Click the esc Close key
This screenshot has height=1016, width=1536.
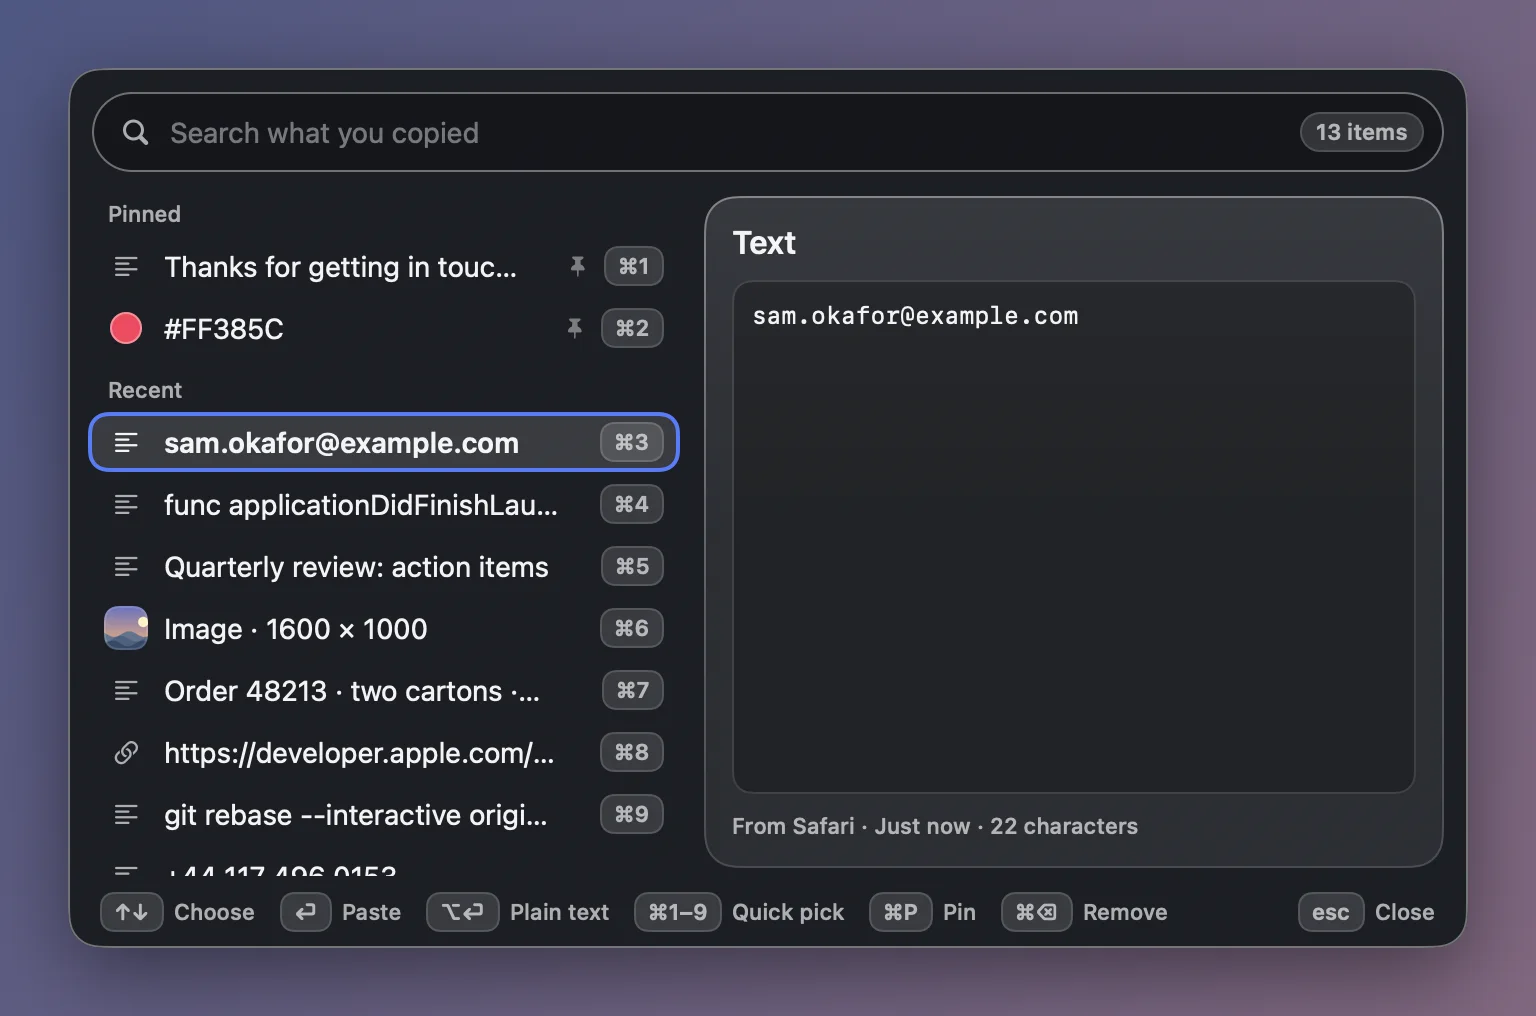pyautogui.click(x=1331, y=912)
